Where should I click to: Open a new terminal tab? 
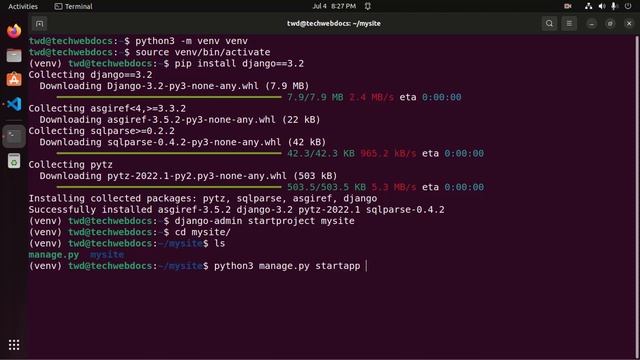click(39, 24)
